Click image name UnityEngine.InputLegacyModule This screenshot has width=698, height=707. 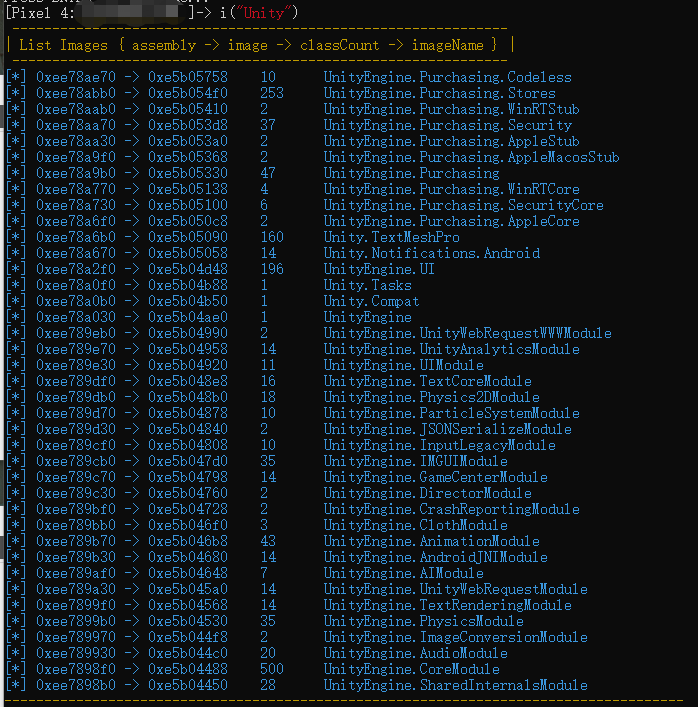(439, 445)
